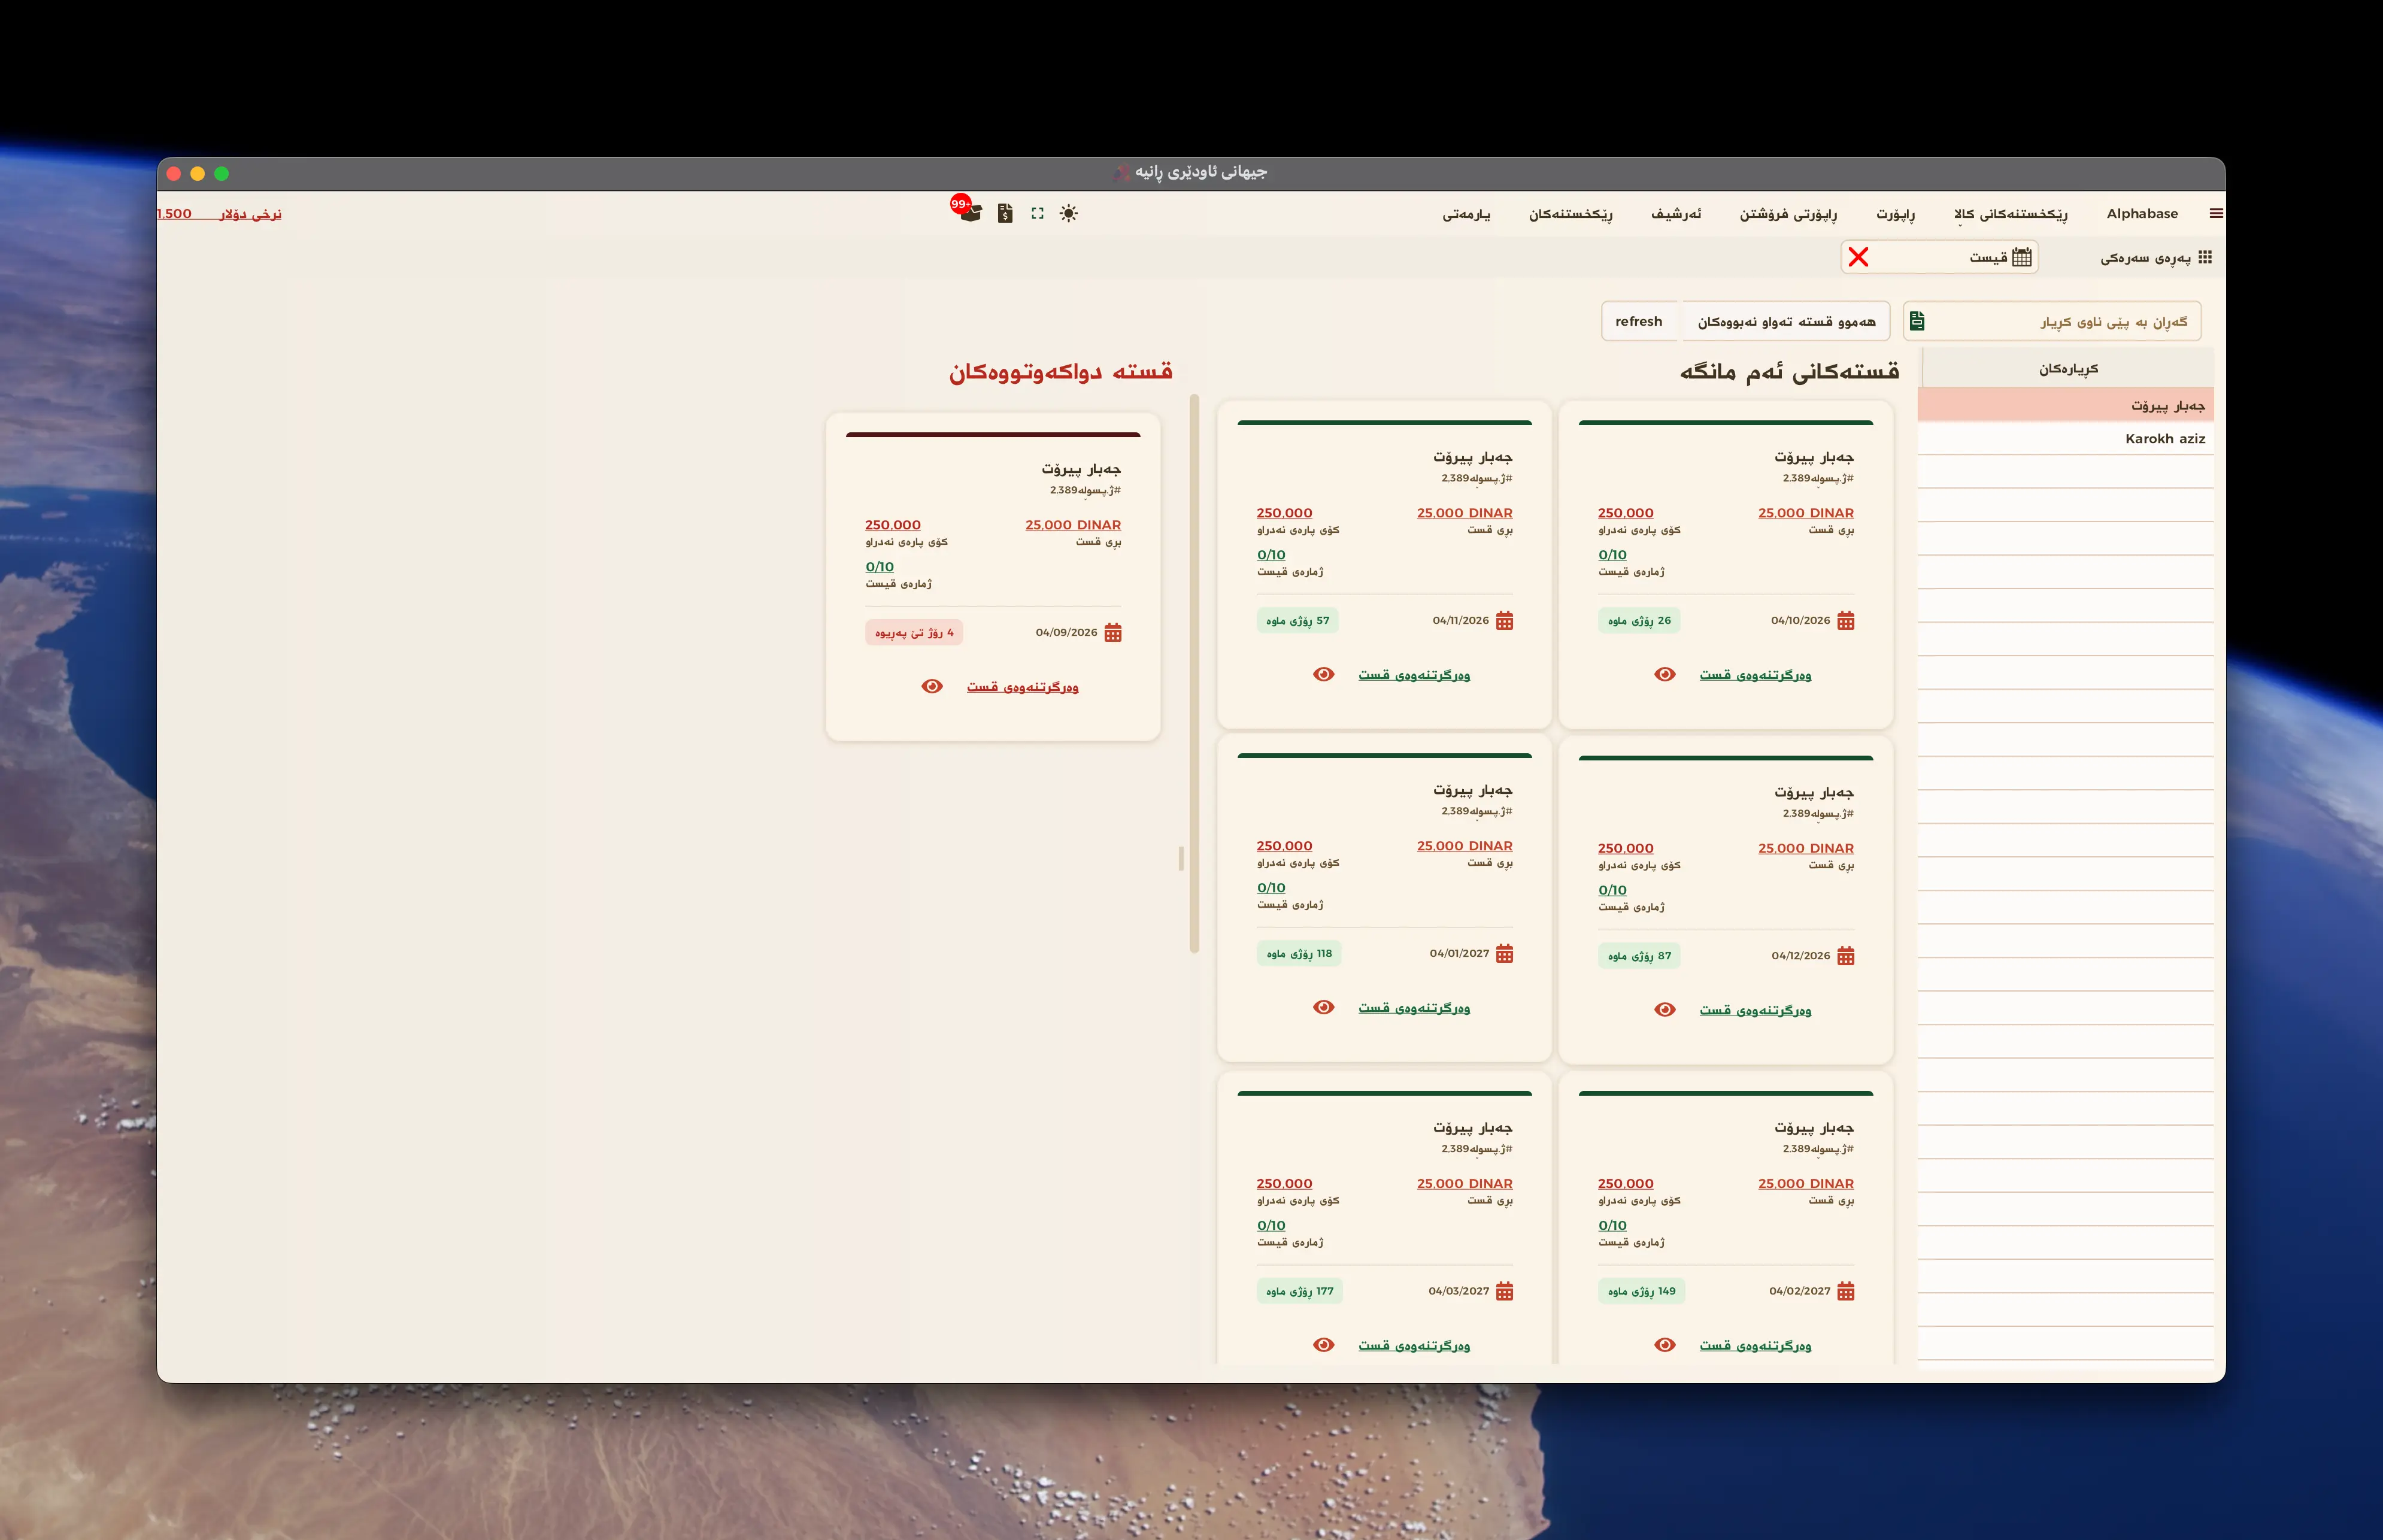The height and width of the screenshot is (1540, 2383).
Task: View details eye icon on 04/11/2026 card
Action: click(1323, 674)
